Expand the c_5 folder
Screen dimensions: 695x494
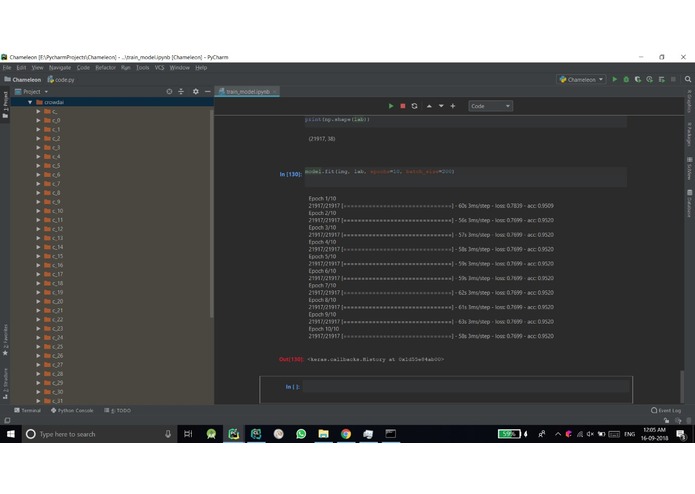39,166
